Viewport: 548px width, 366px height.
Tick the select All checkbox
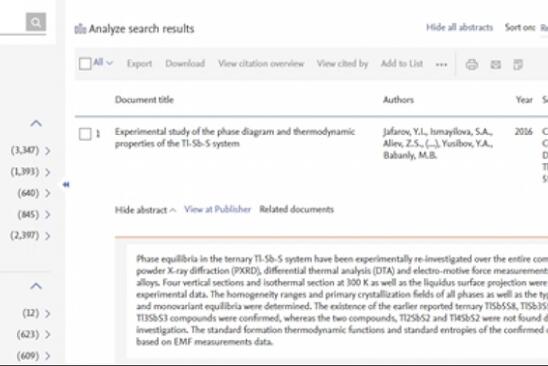click(85, 64)
